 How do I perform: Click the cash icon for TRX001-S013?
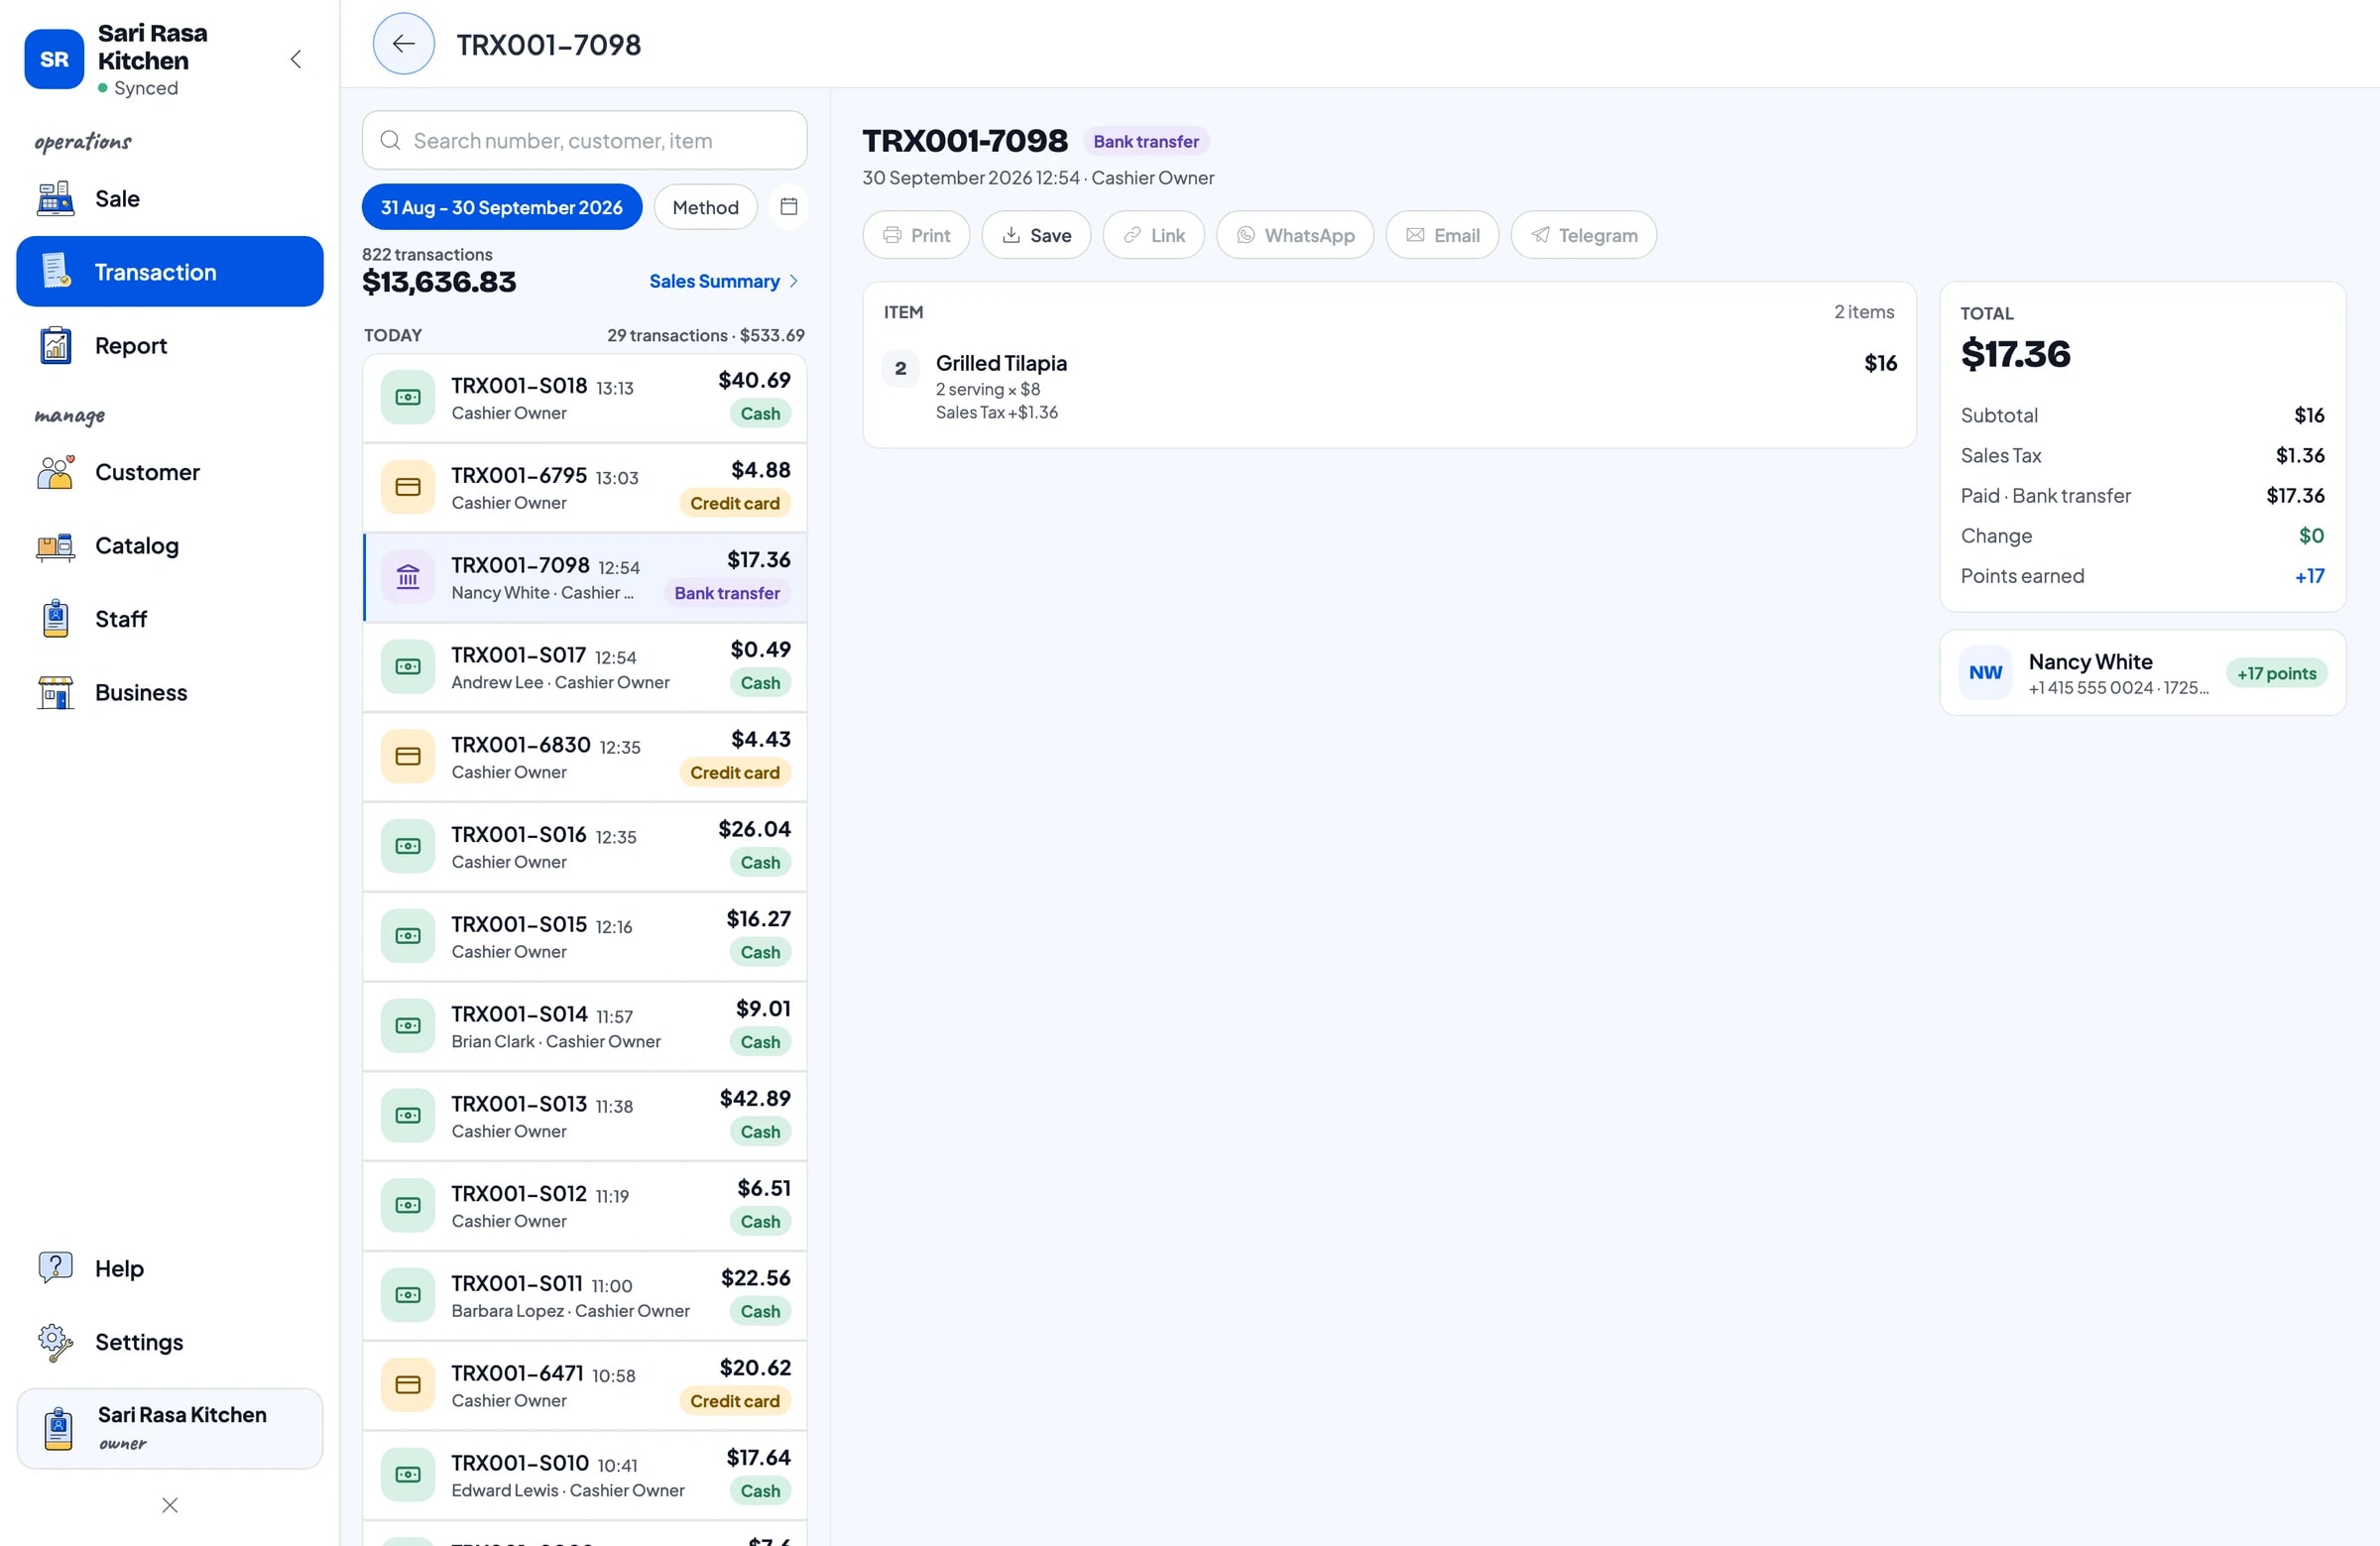pyautogui.click(x=408, y=1115)
